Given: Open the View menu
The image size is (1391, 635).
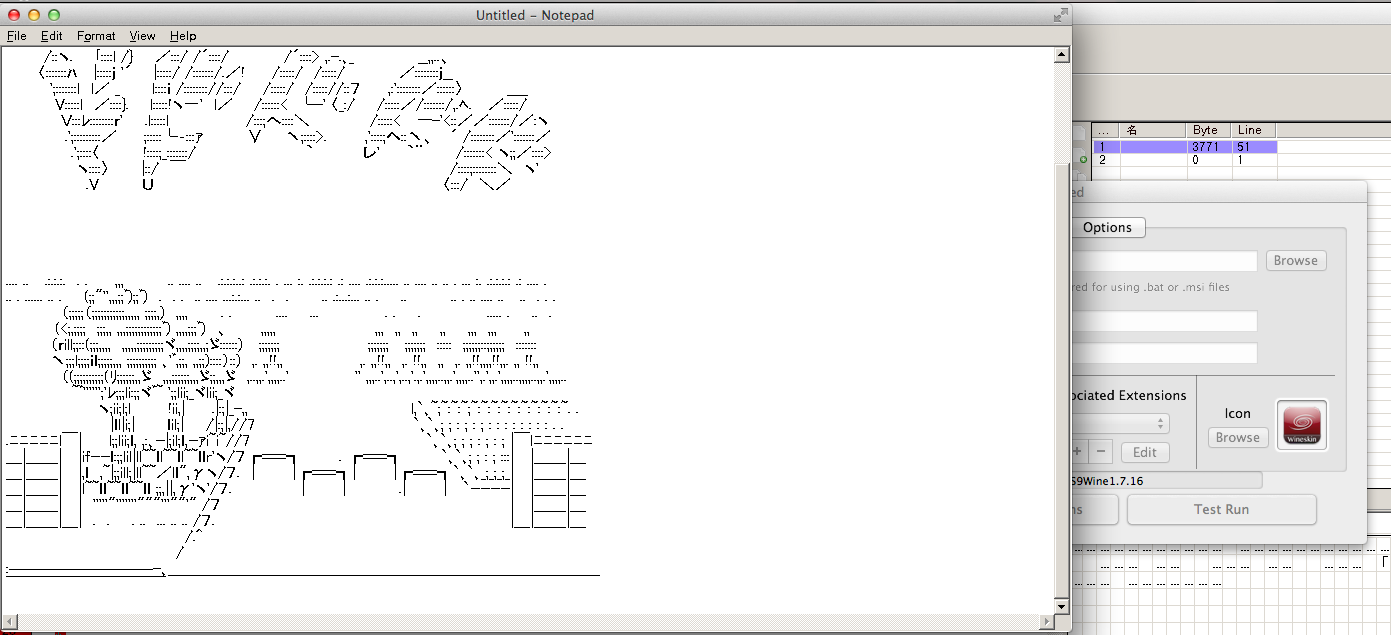Looking at the screenshot, I should (142, 36).
